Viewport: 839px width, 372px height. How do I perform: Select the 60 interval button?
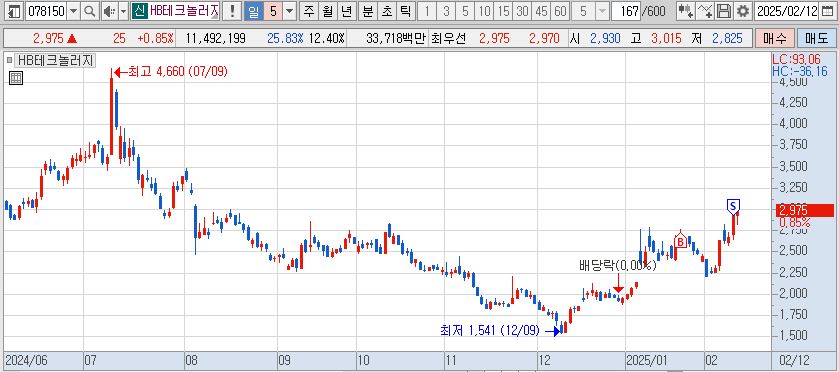click(x=560, y=11)
